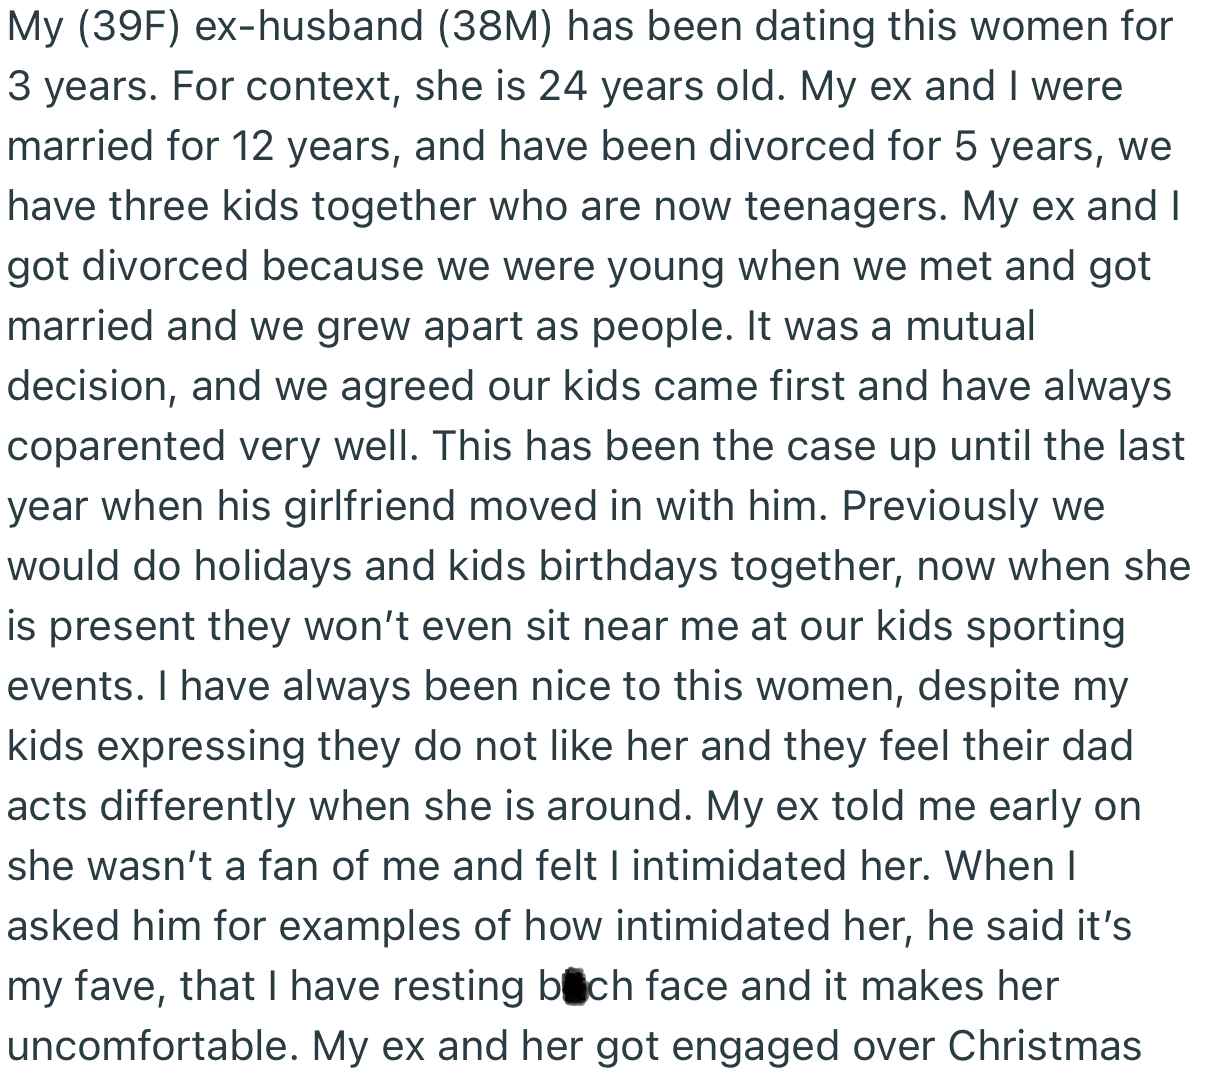Click the word "teenagers"
Viewport: 1209px width, 1076px height.
coord(845,207)
